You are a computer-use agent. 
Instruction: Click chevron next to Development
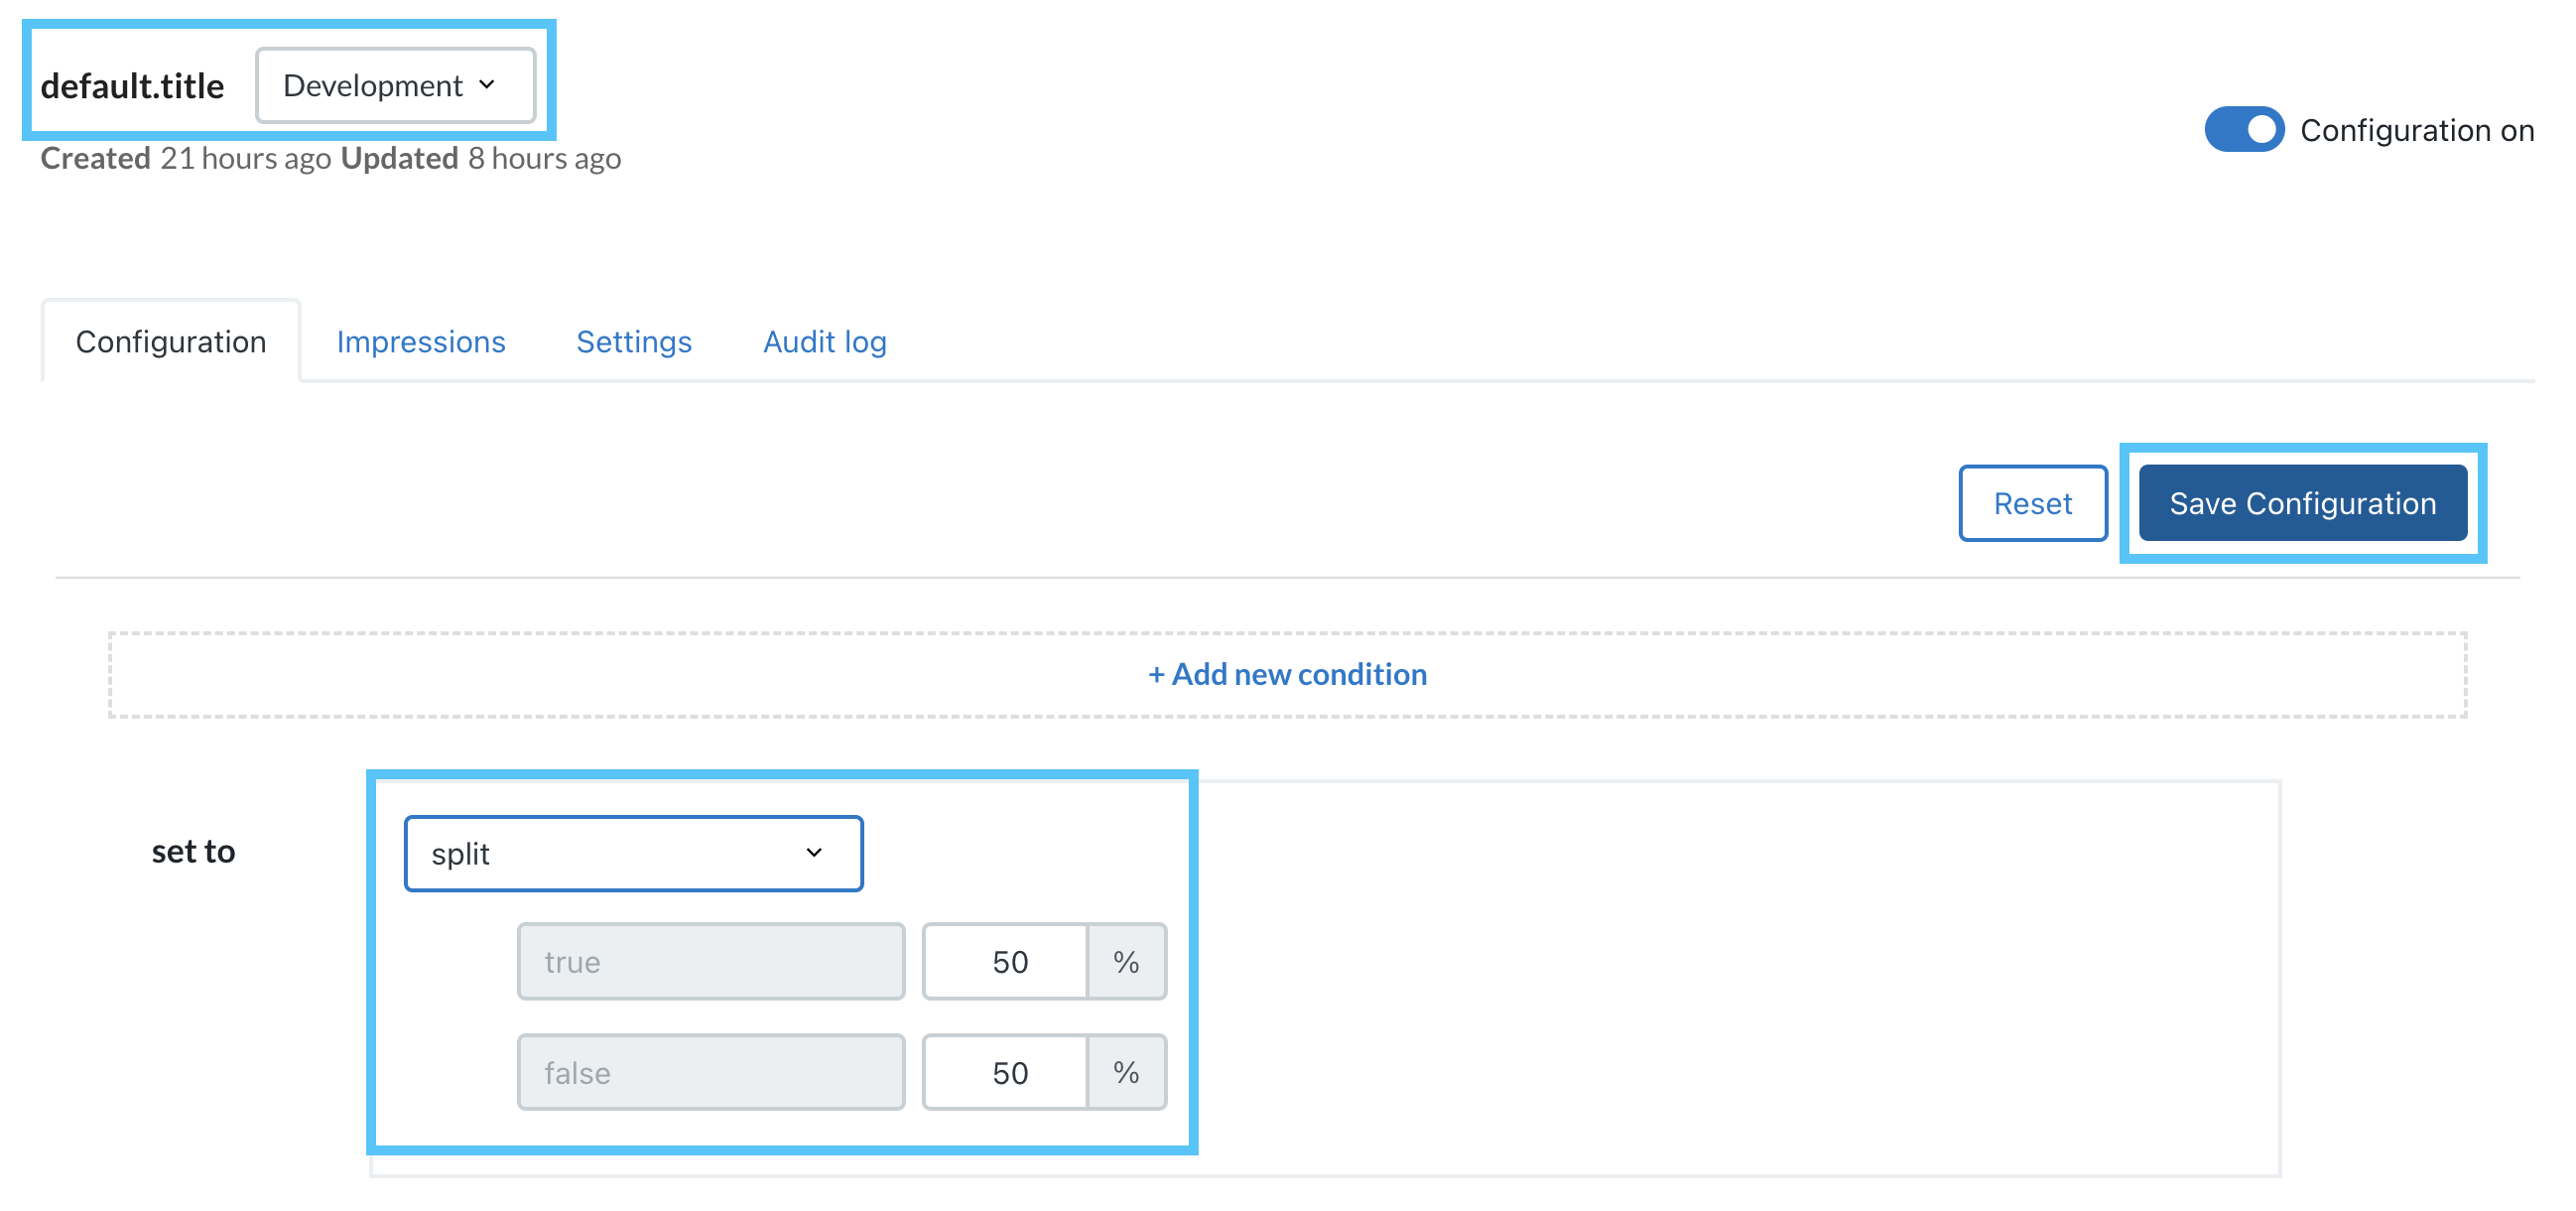[487, 85]
